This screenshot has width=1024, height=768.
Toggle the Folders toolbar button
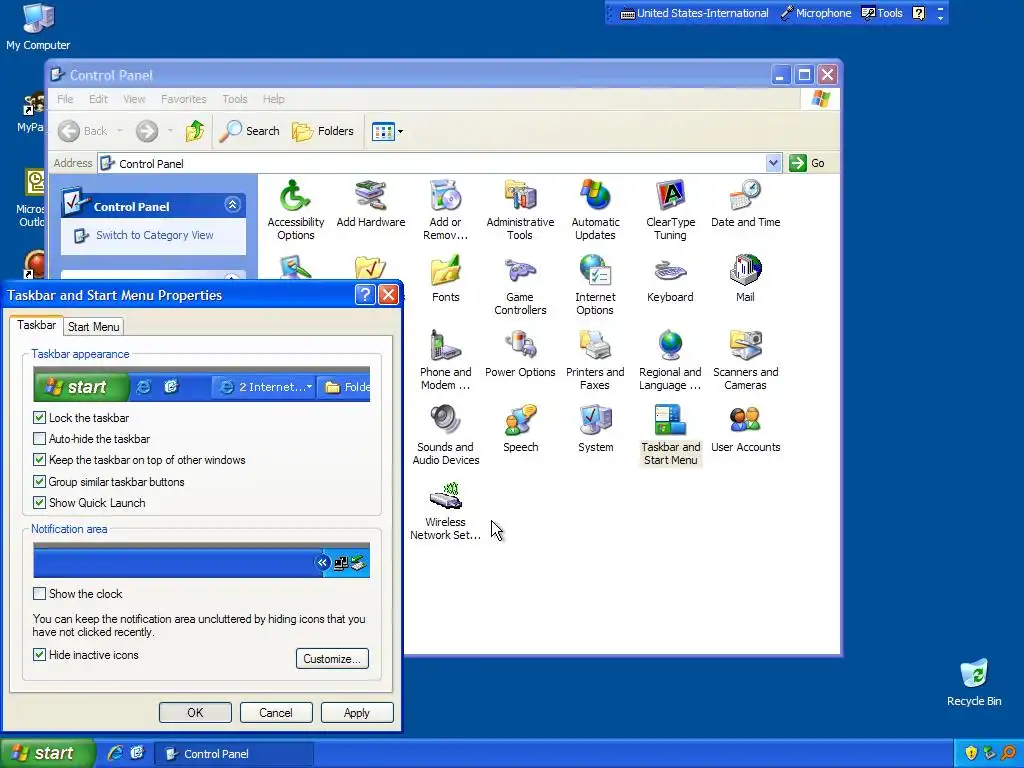pos(323,131)
